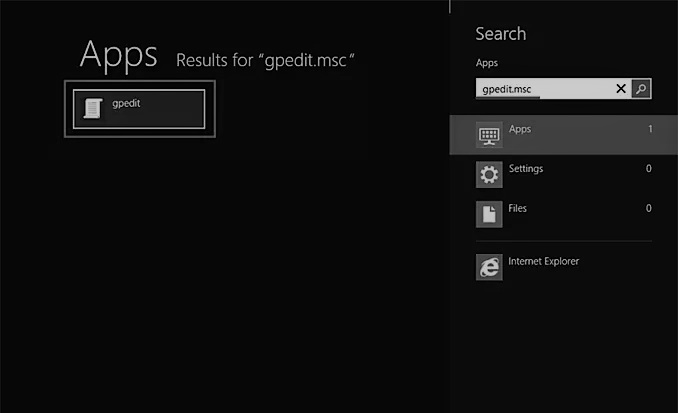Click the Apps result count "1"
The width and height of the screenshot is (678, 413).
click(650, 129)
